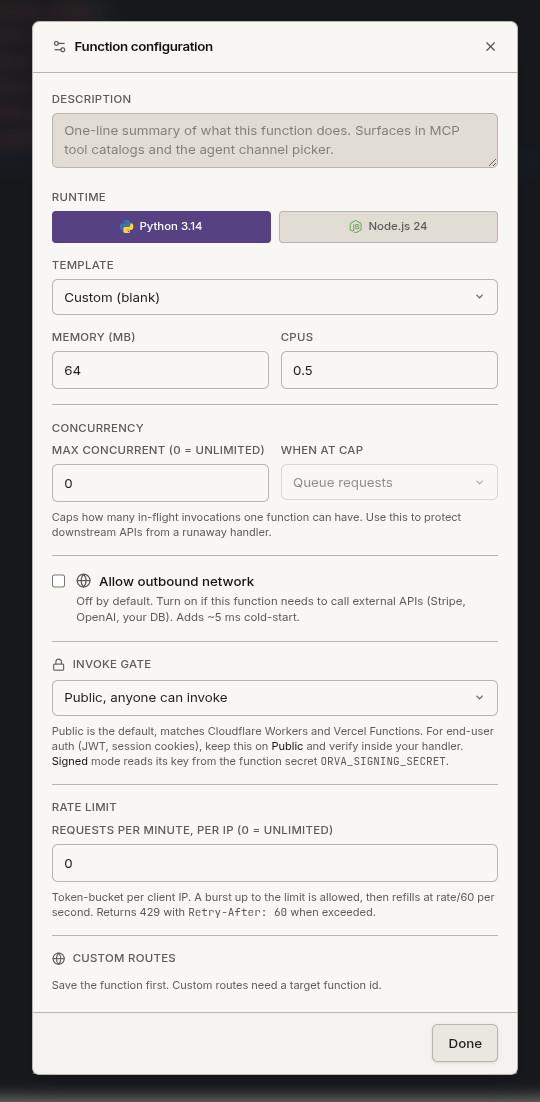Click the Memory (MB) field showing 64

(x=160, y=370)
